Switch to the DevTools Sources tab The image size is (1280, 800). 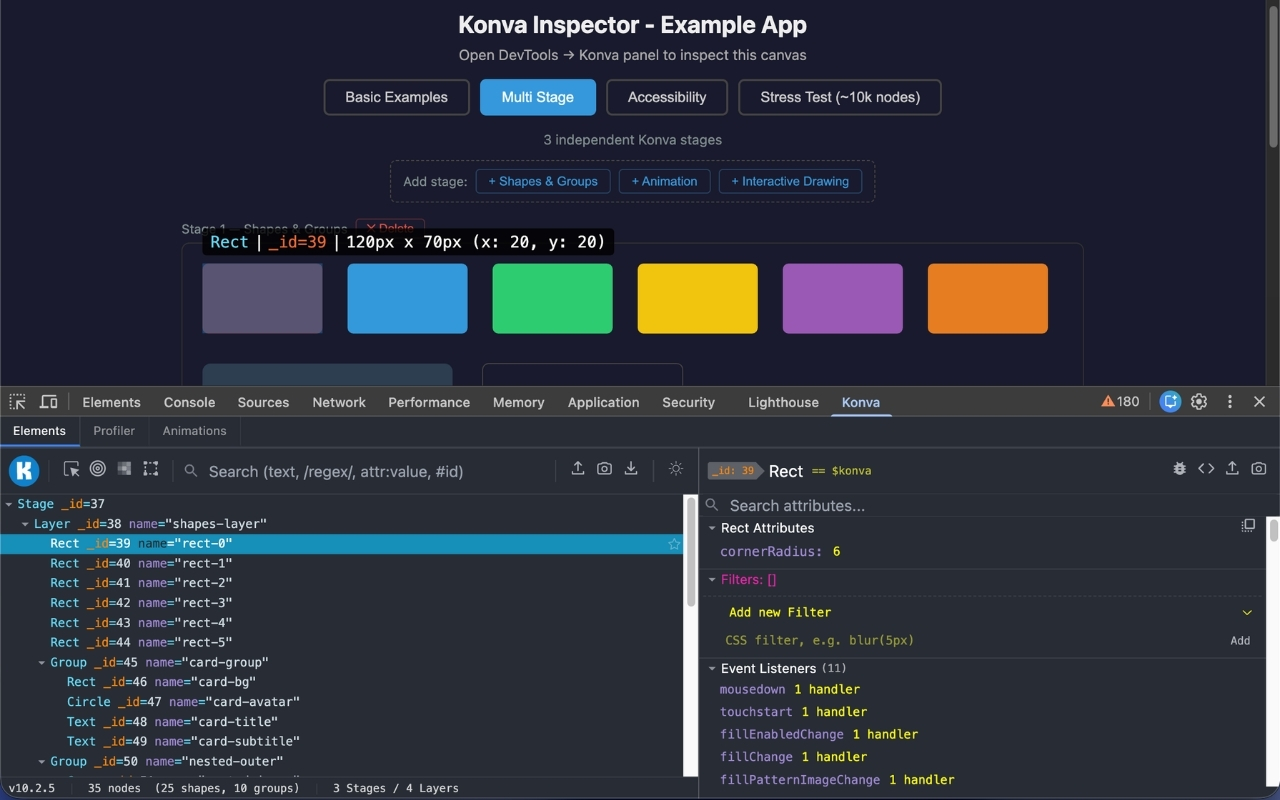[x=263, y=402]
